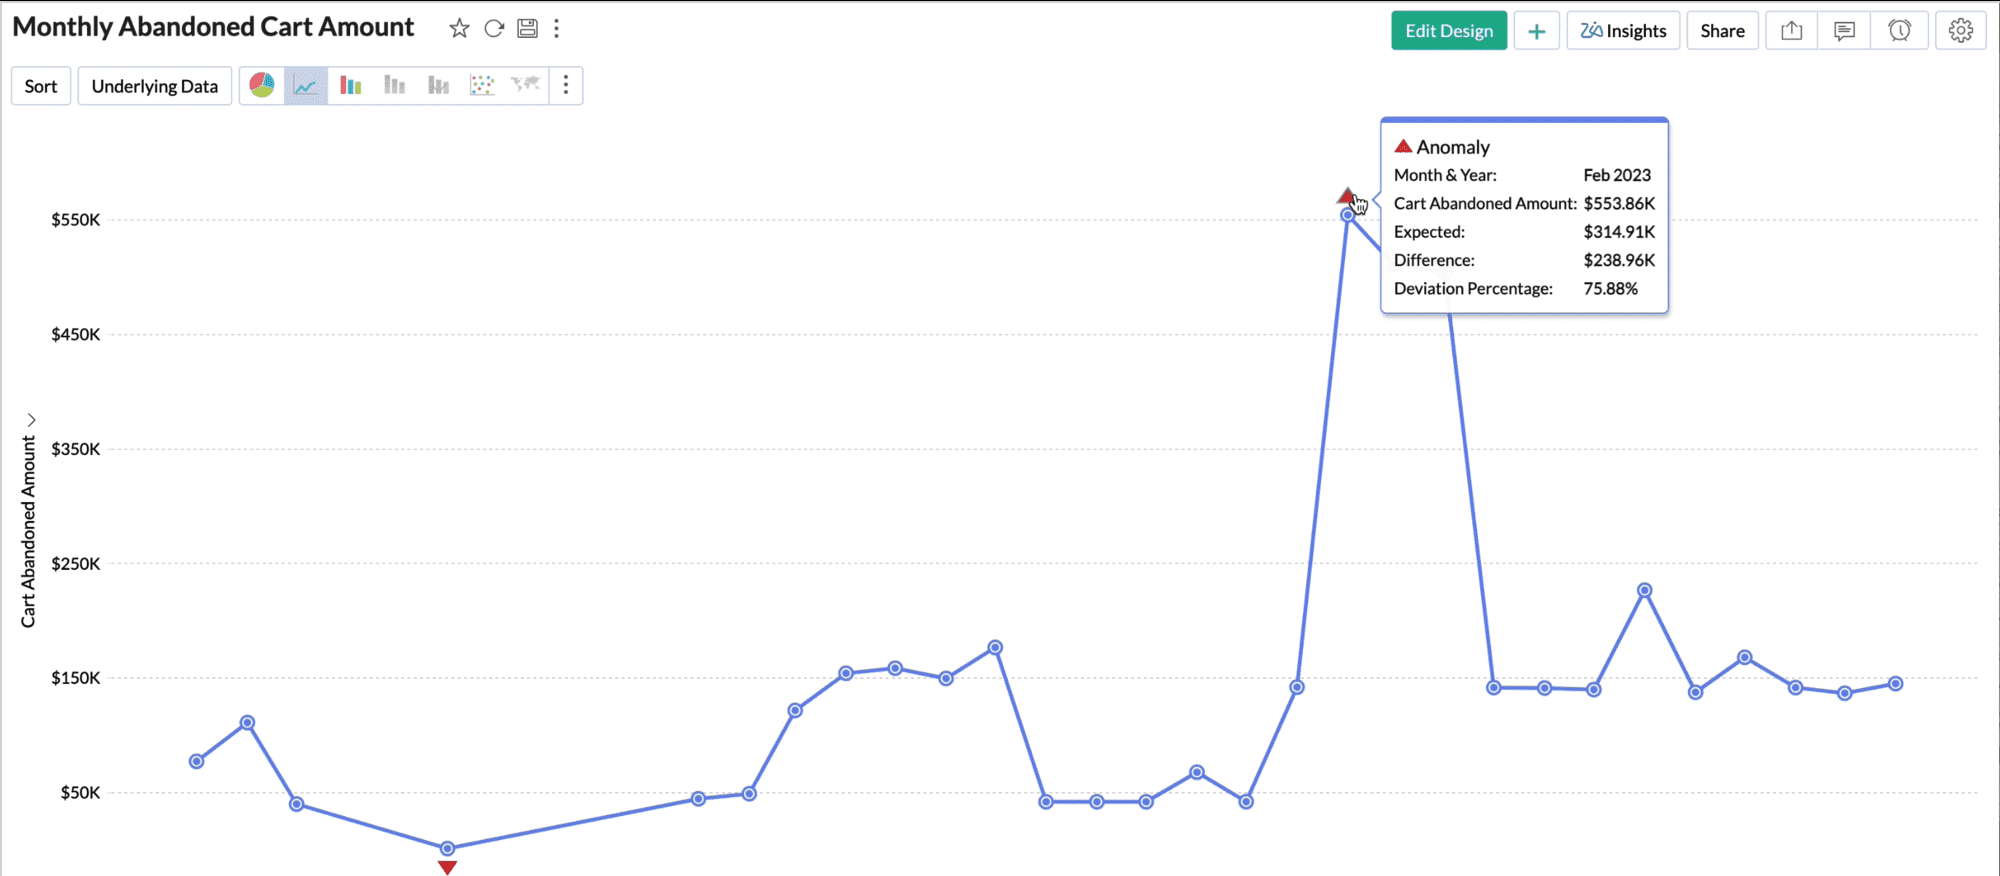Choose the scatter plot chart type
Image resolution: width=2000 pixels, height=876 pixels.
(482, 86)
